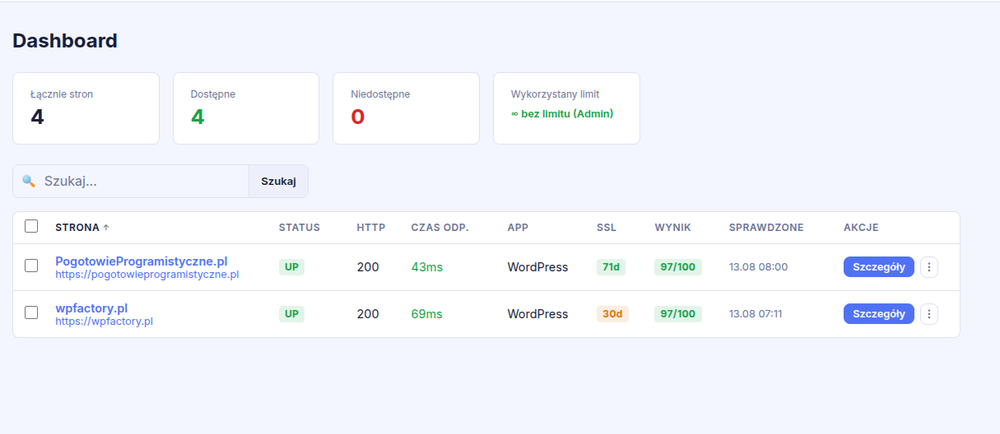Open the PogotowieProgramistyczne.pl site name link
The width and height of the screenshot is (1000, 434).
point(142,261)
